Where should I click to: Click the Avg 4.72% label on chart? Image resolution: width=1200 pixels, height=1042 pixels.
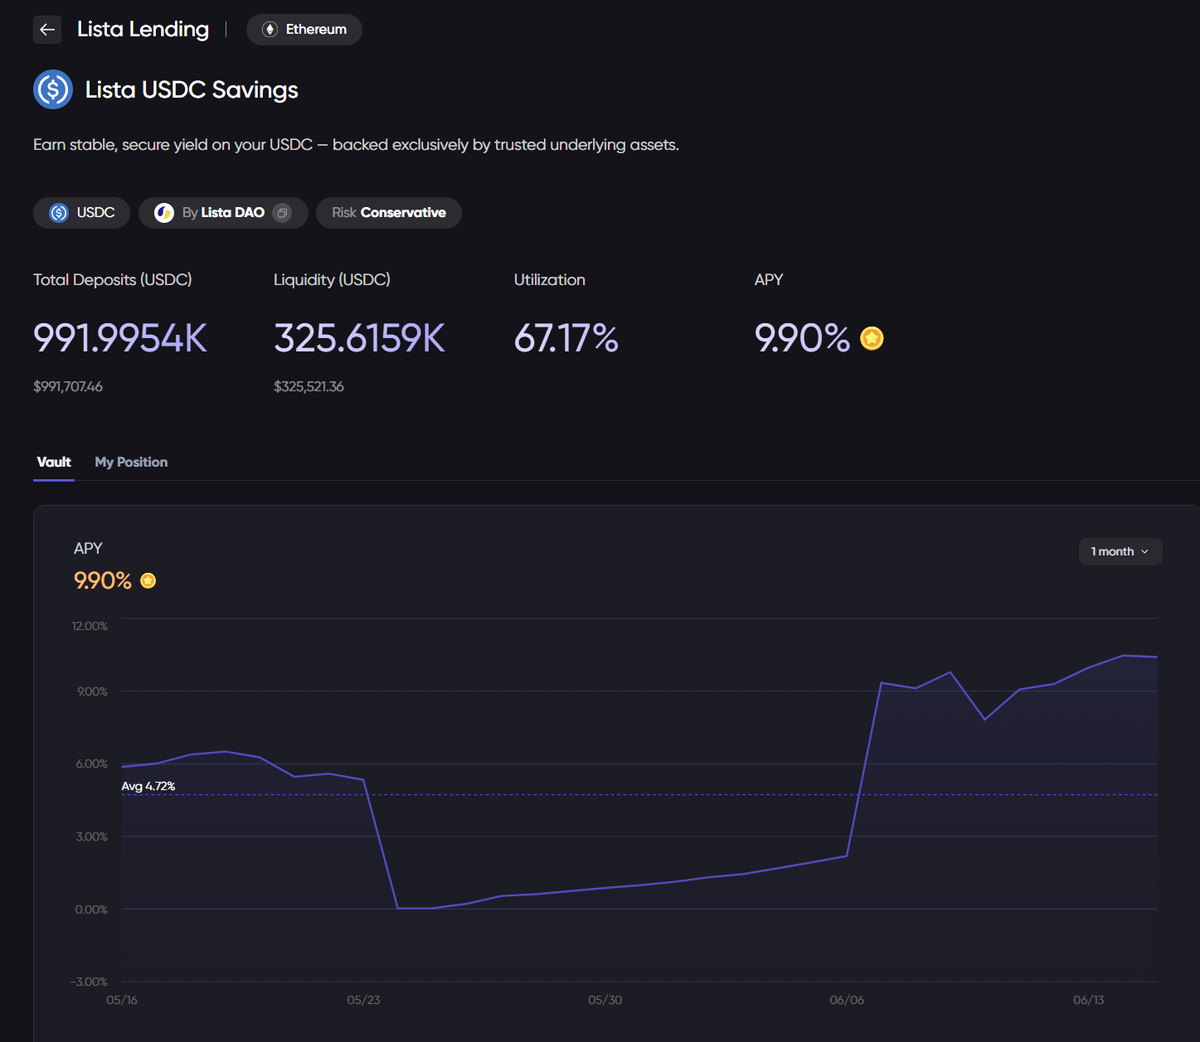click(x=148, y=787)
